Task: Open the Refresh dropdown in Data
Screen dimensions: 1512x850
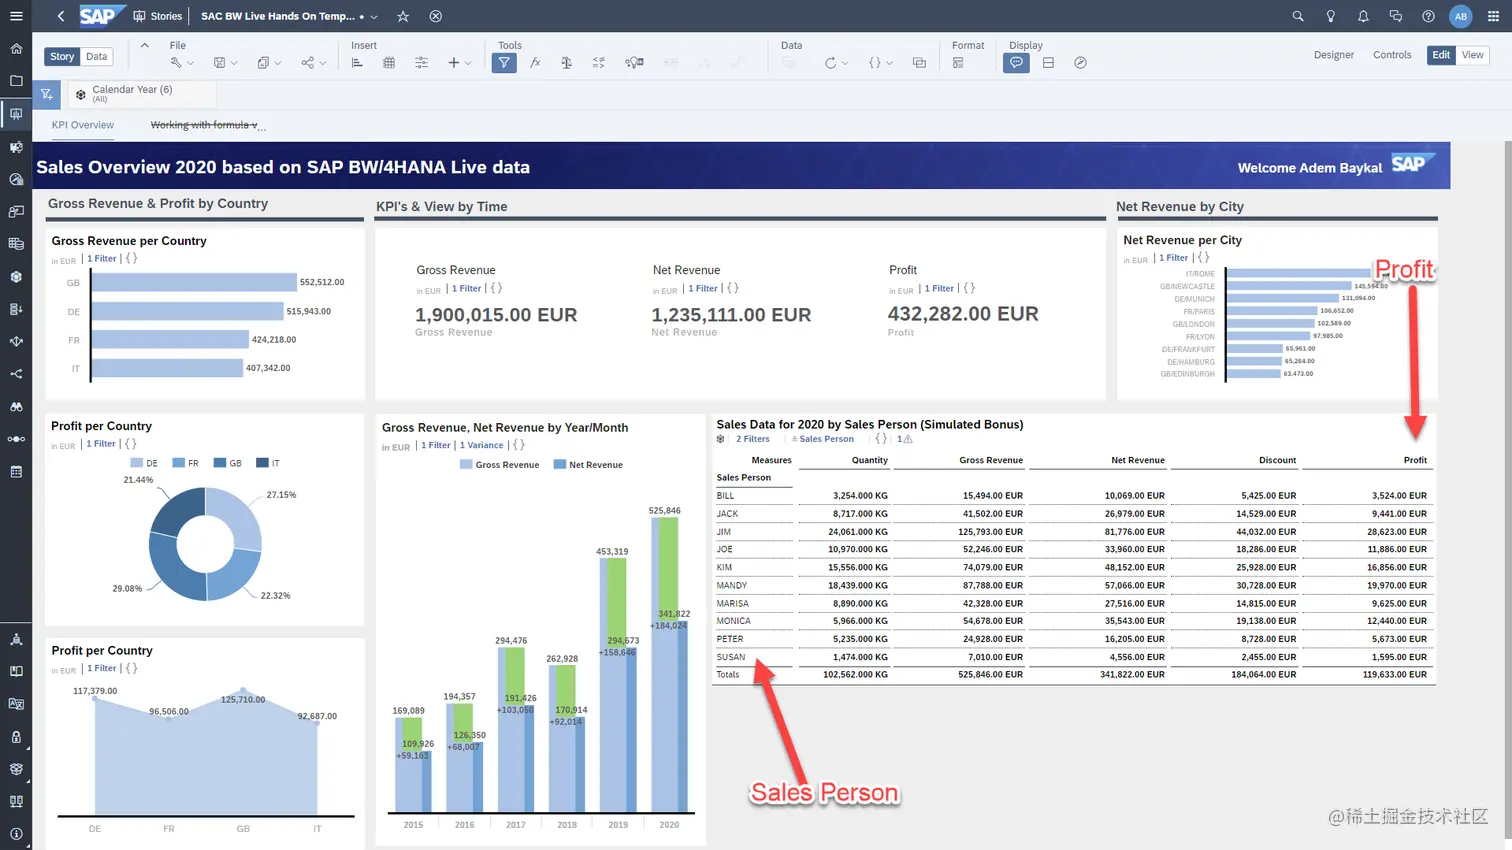Action: (836, 62)
